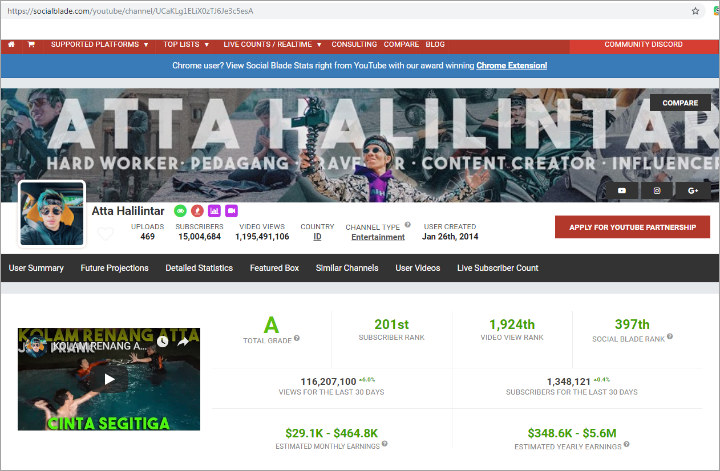
Task: Click the help icon beside Total Grade
Action: click(297, 338)
